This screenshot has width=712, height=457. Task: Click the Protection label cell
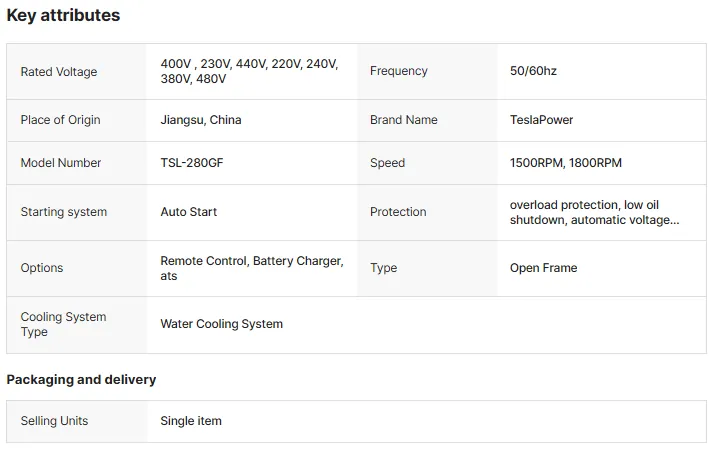click(427, 212)
